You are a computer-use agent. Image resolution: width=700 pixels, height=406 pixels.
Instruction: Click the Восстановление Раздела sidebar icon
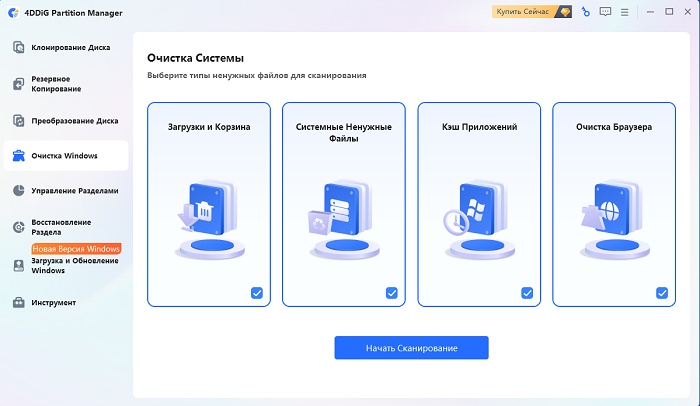(18, 227)
